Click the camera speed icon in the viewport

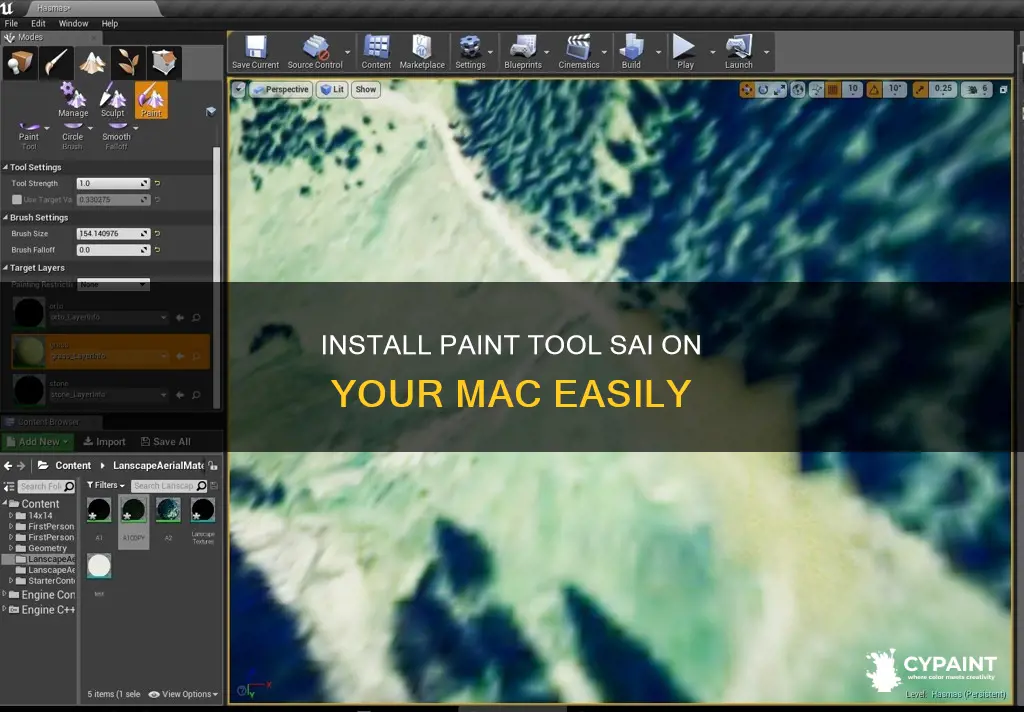973,90
